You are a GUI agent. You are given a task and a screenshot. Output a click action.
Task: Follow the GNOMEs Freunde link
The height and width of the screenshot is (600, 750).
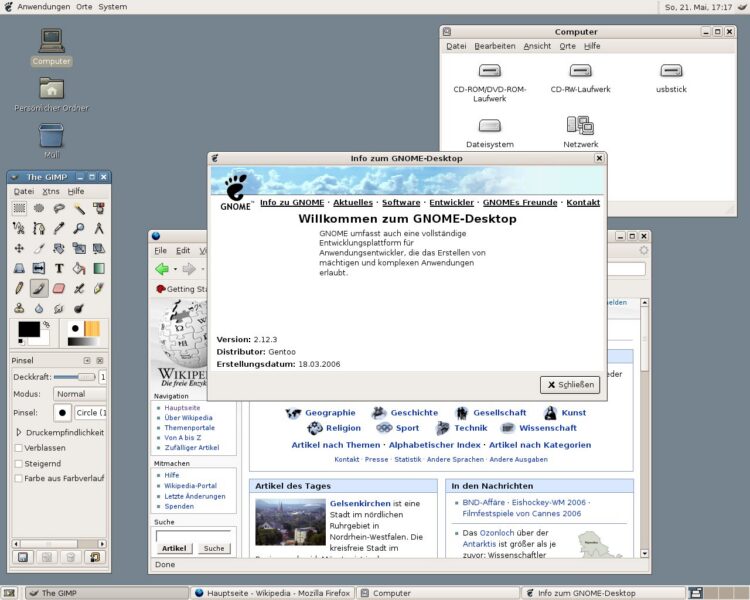tap(520, 202)
